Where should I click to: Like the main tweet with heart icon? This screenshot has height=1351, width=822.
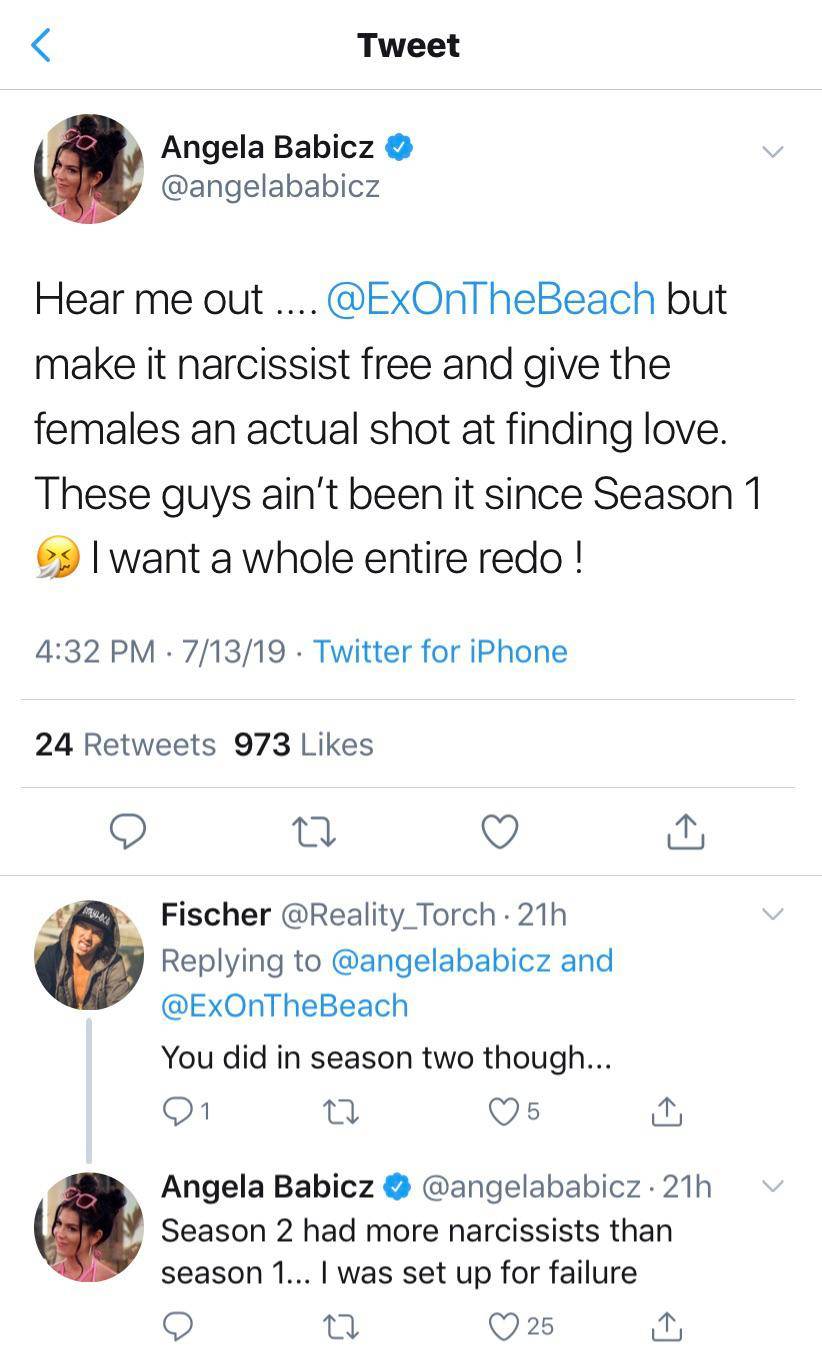500,831
